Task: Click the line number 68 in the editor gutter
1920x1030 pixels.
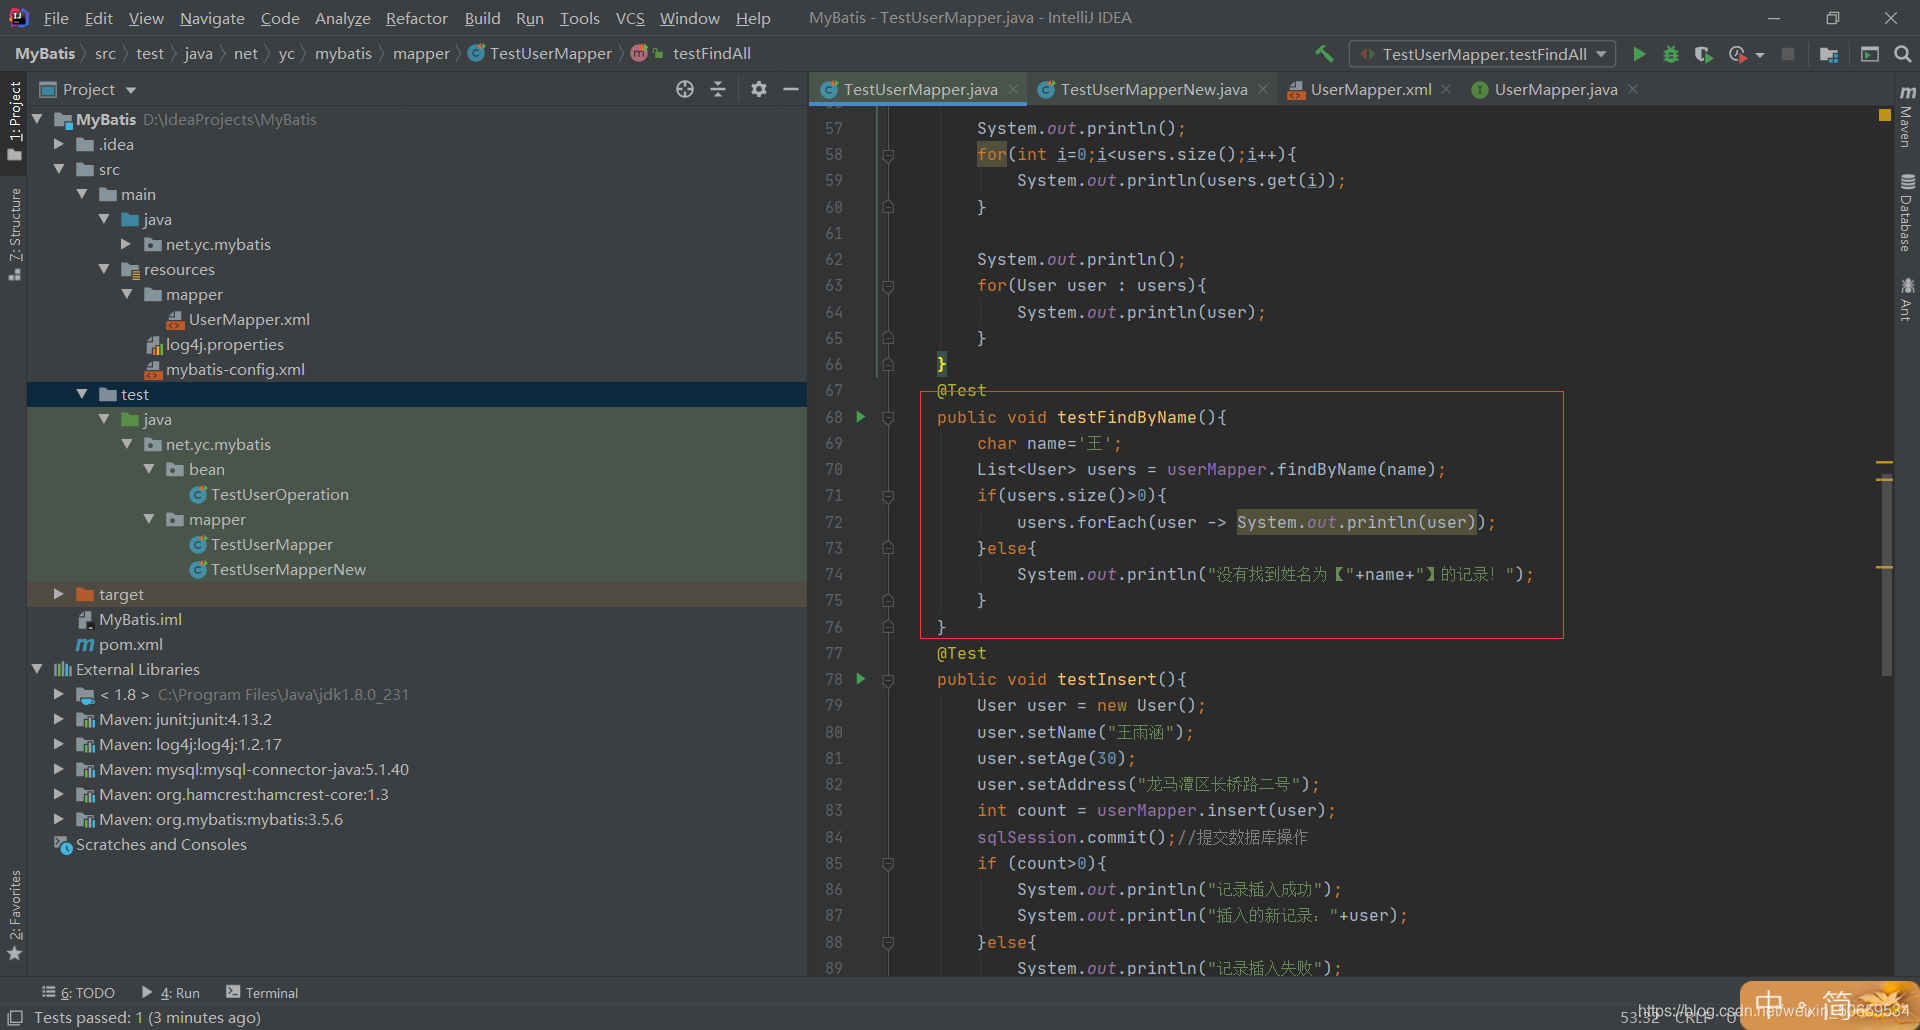Action: (834, 417)
